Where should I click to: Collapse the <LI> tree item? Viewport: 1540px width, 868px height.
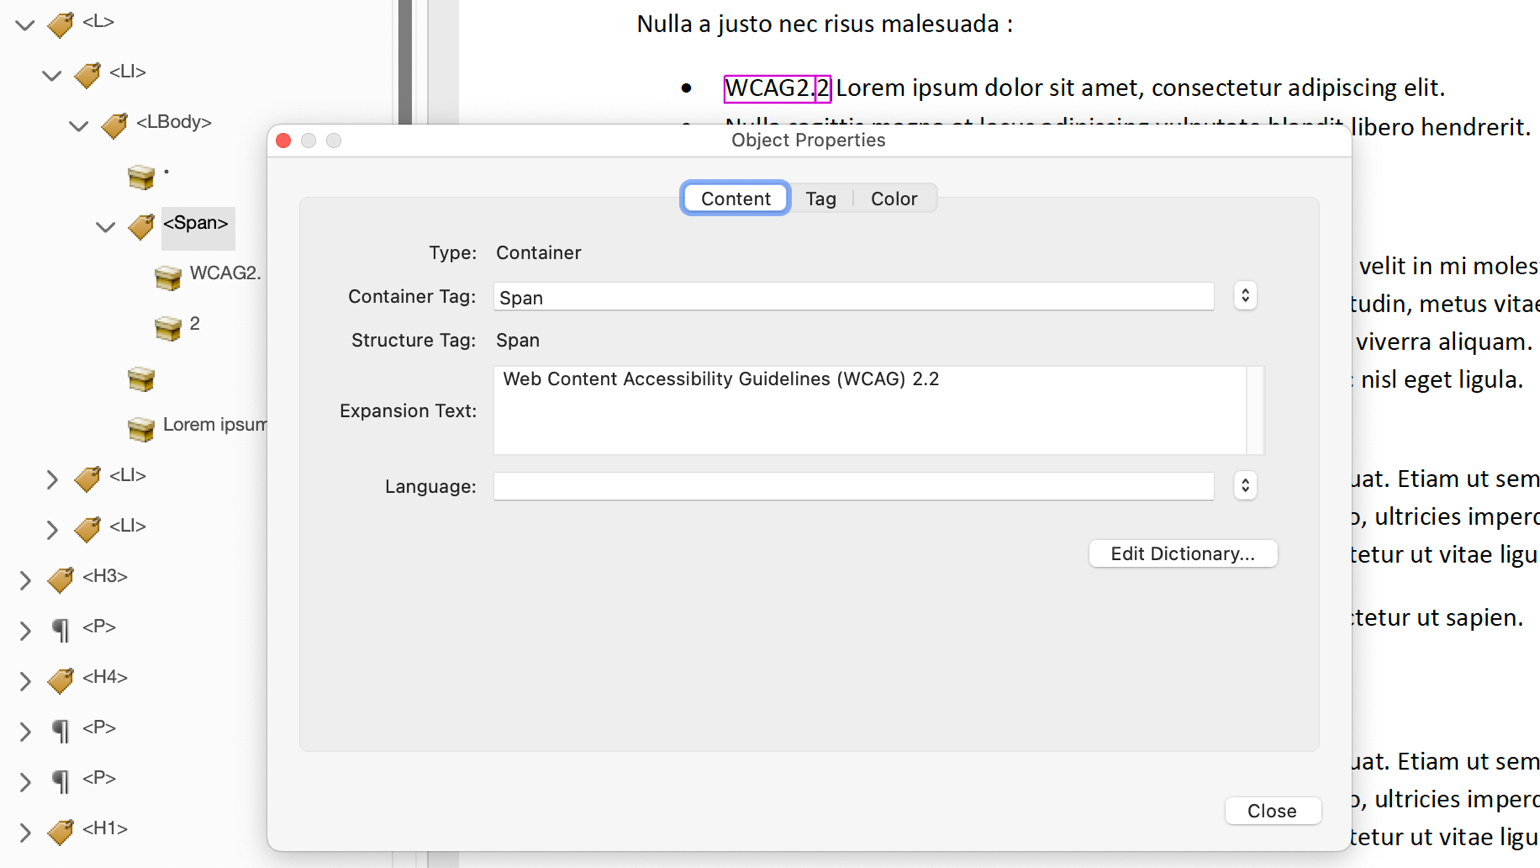(x=51, y=74)
